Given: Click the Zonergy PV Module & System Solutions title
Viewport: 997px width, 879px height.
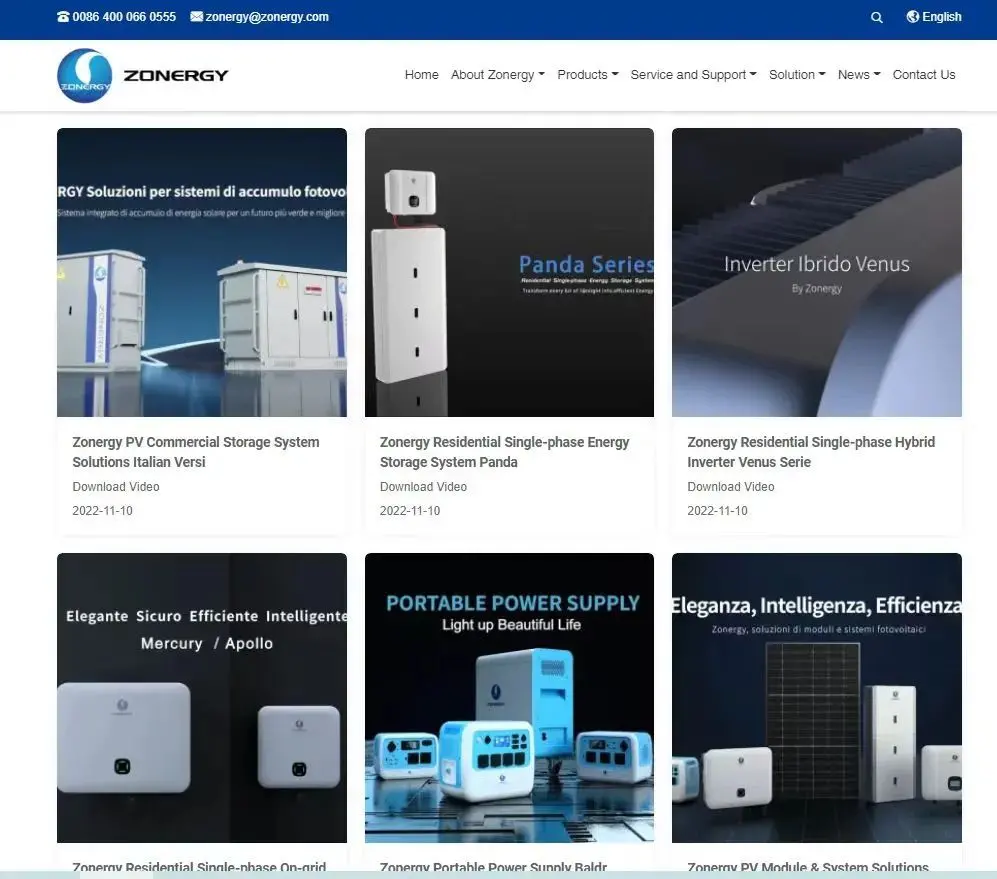Looking at the screenshot, I should pyautogui.click(x=808, y=867).
